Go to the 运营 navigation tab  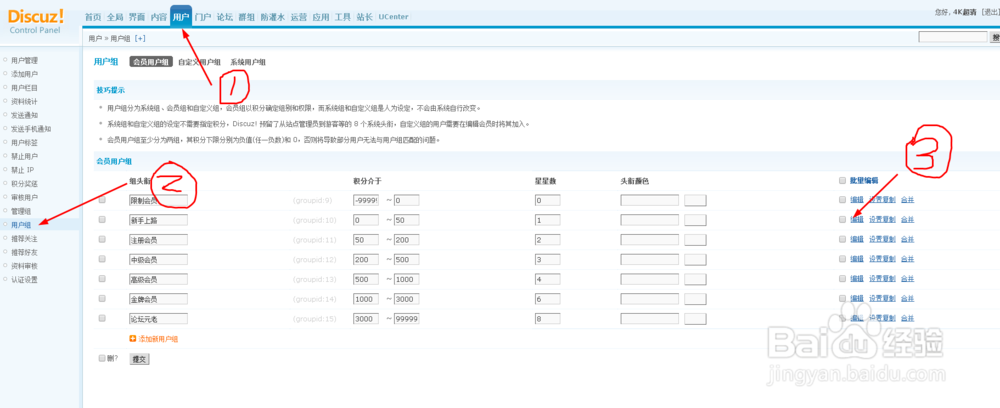(x=298, y=17)
